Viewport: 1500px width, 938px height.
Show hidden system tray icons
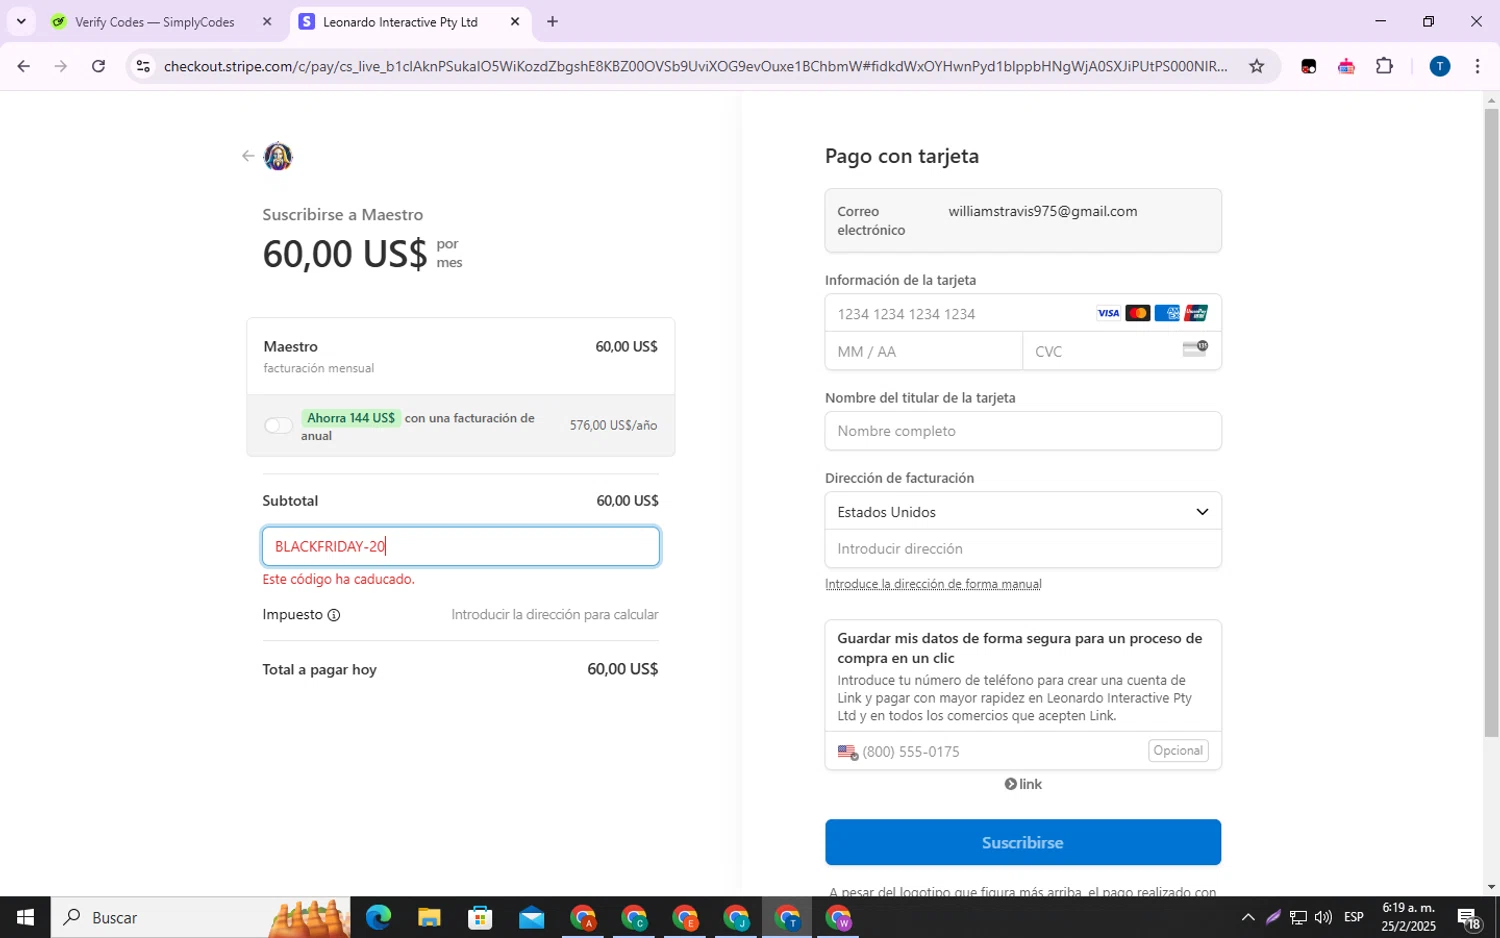point(1248,917)
